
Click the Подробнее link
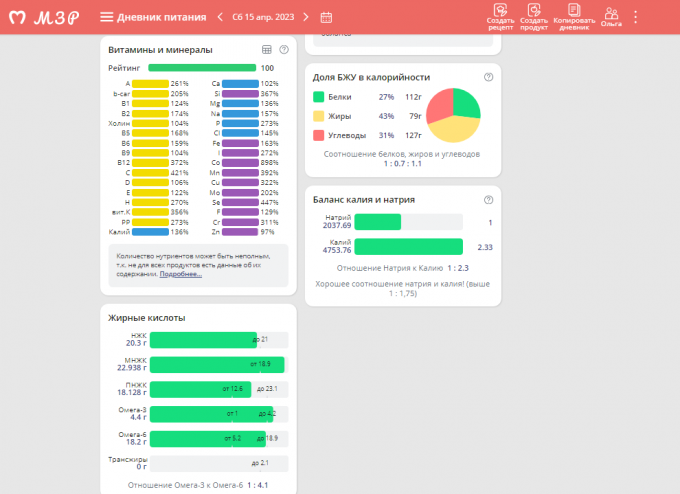pos(180,273)
